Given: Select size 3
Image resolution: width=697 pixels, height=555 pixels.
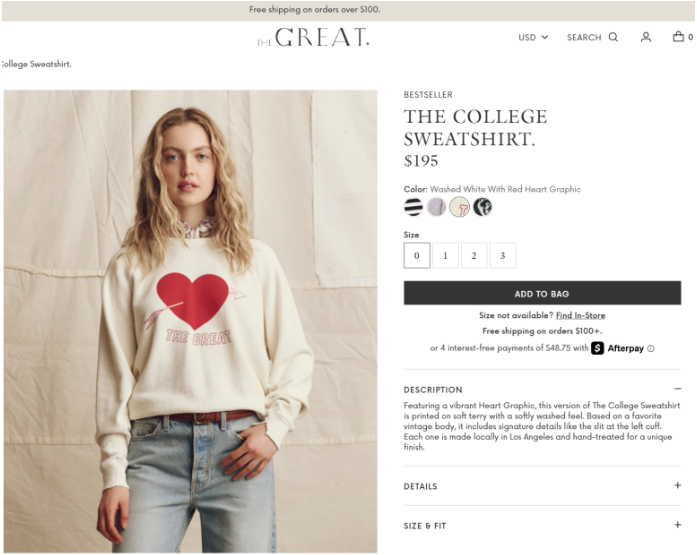Looking at the screenshot, I should 503,256.
